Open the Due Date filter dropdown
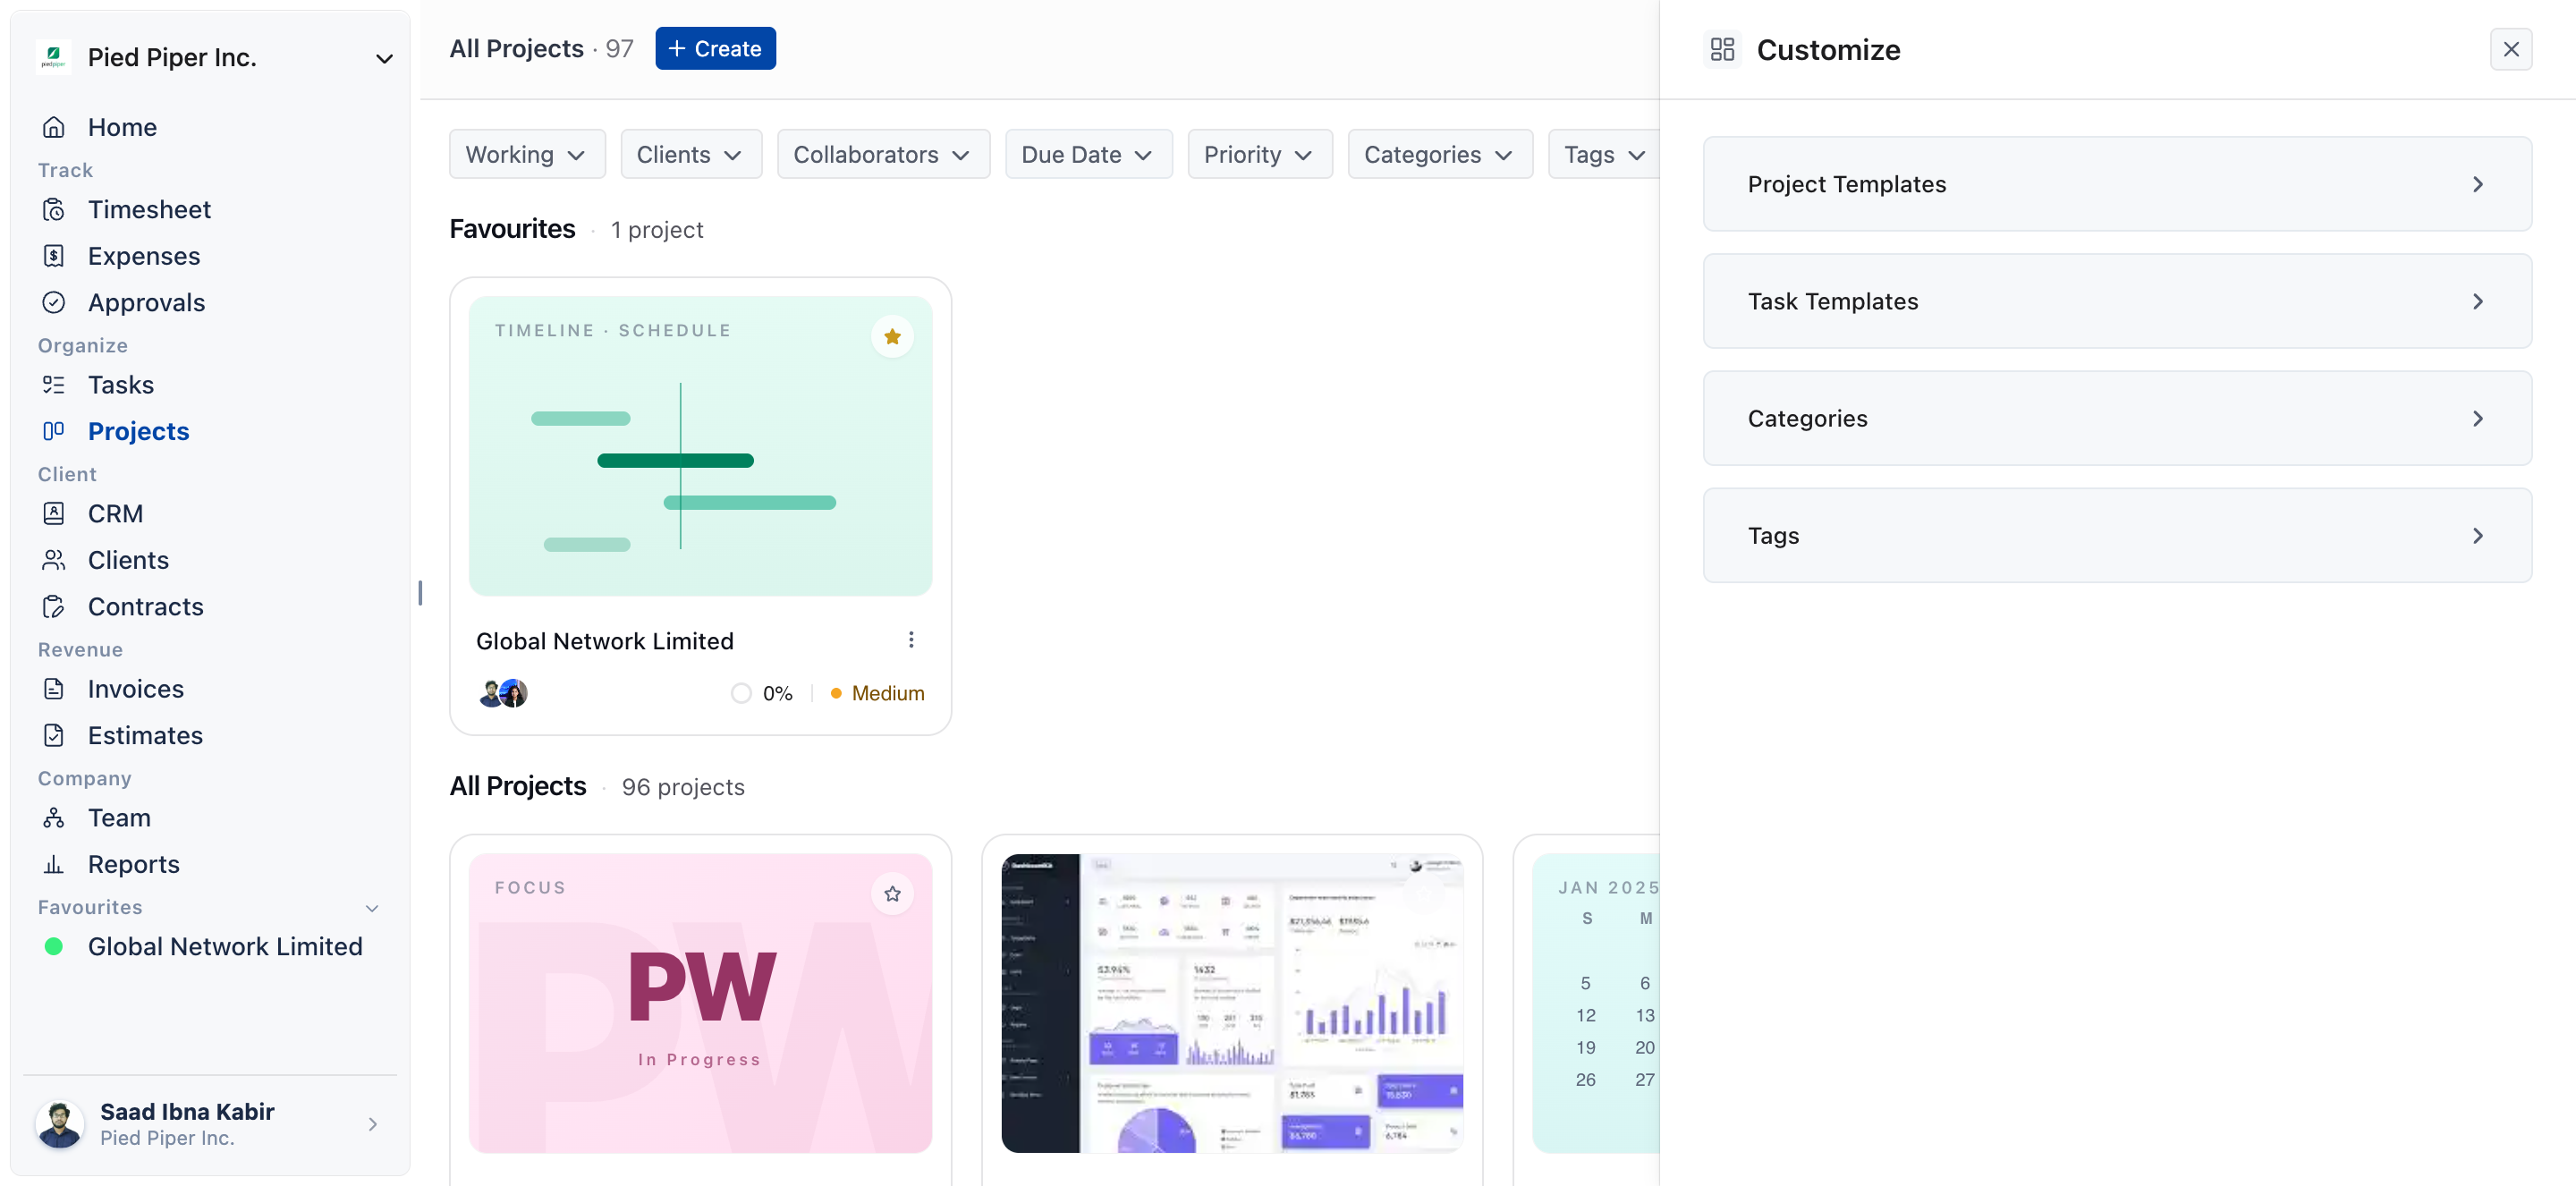This screenshot has height=1186, width=2576. pos(1088,154)
